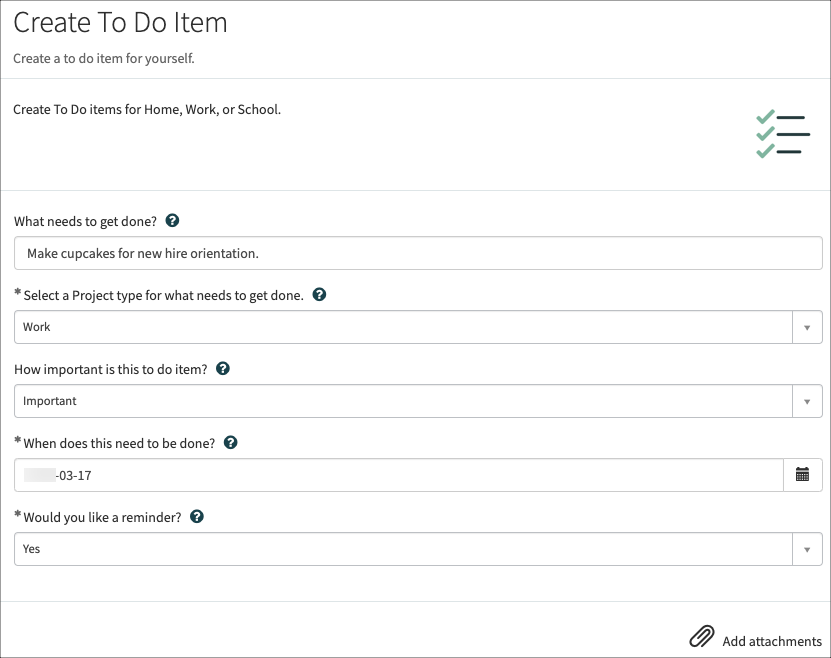Select the reminder field showing "Yes"
831x658 pixels.
click(400, 549)
